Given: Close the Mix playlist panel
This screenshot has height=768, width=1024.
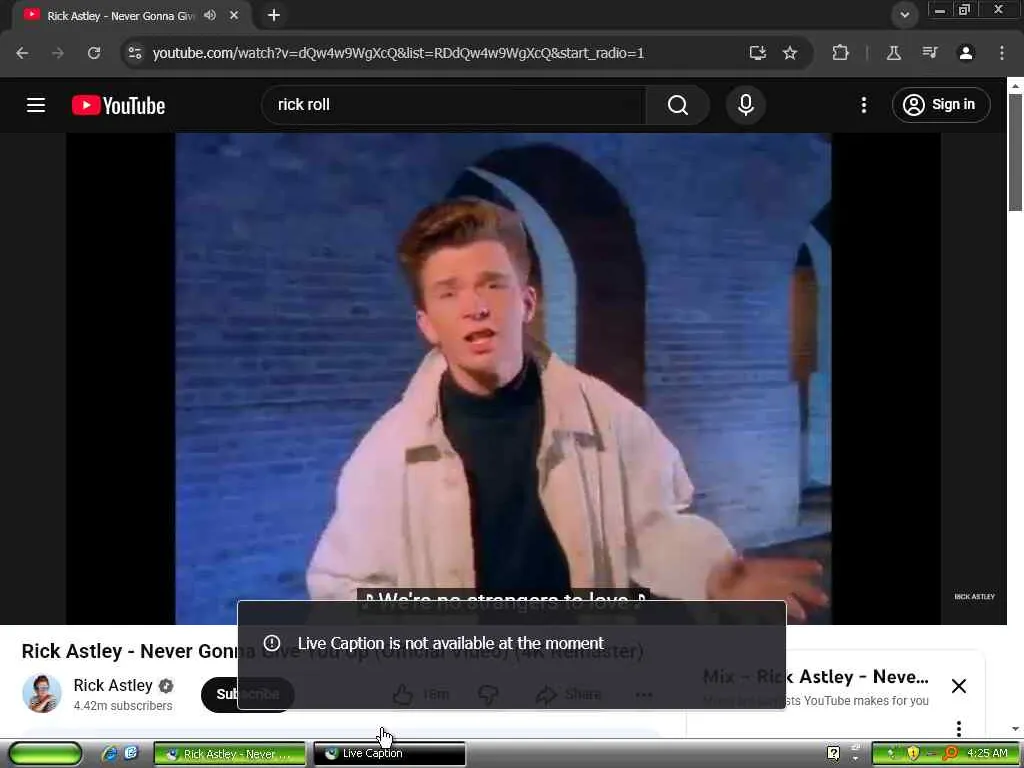Looking at the screenshot, I should coord(959,686).
